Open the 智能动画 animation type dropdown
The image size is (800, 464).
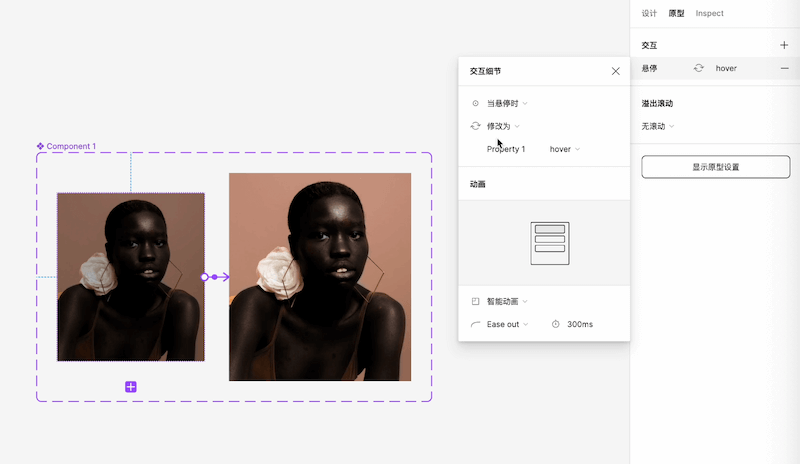tap(507, 302)
